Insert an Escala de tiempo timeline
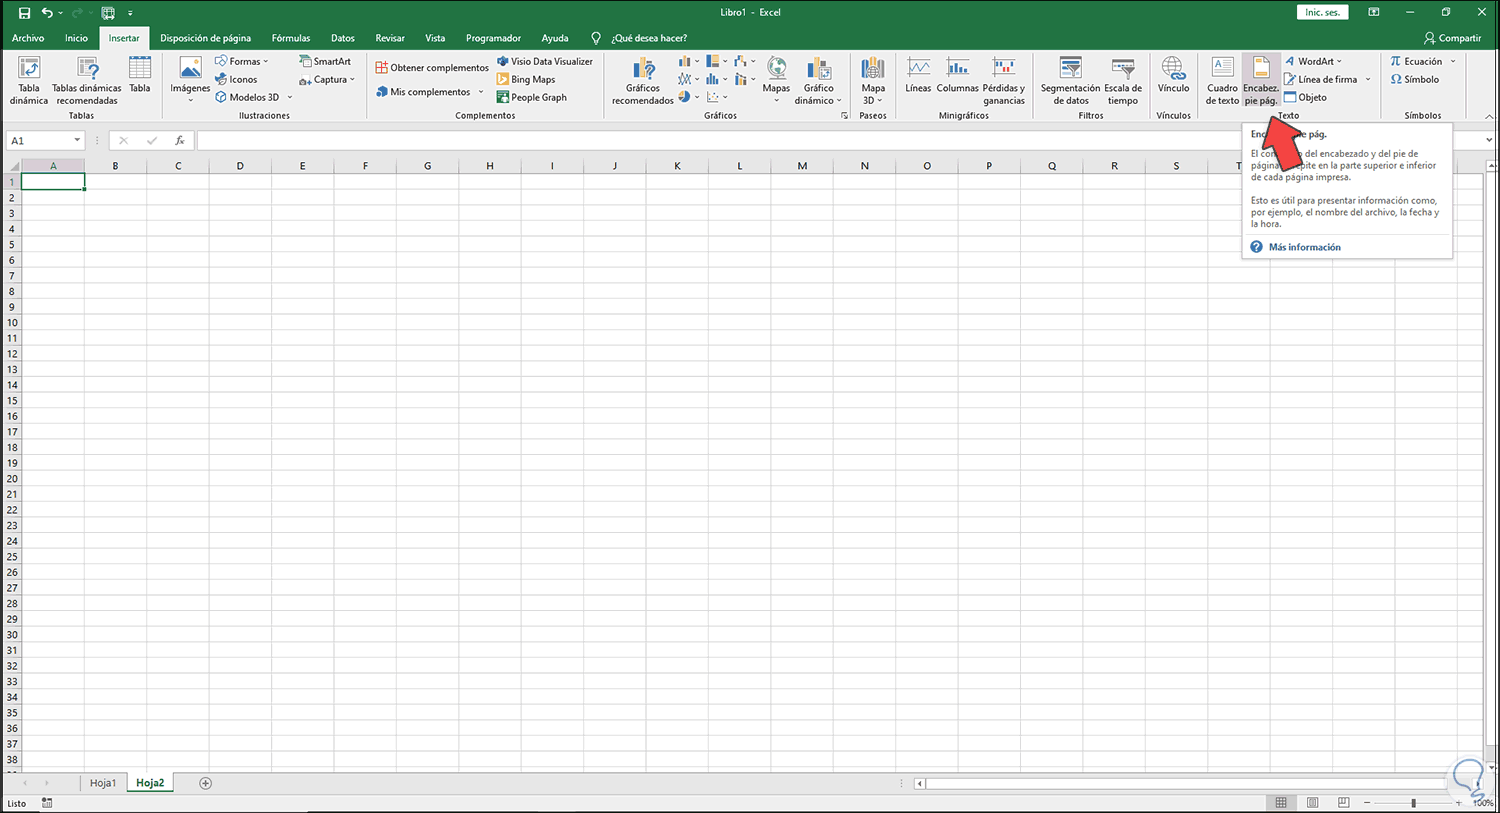 [x=1123, y=81]
